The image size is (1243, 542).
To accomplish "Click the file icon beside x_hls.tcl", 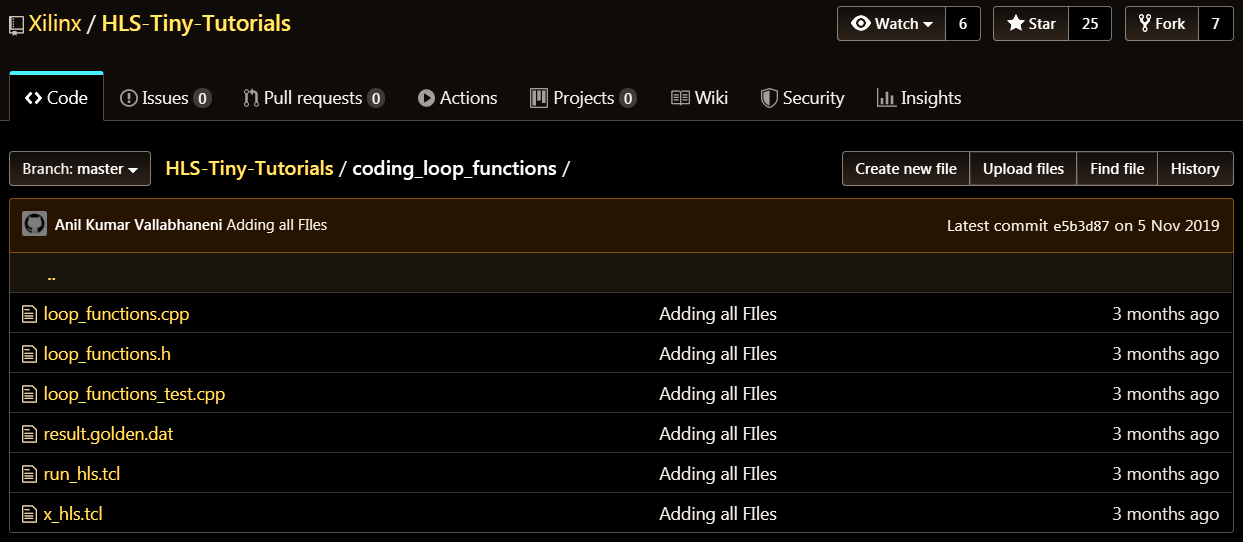I will pos(29,514).
